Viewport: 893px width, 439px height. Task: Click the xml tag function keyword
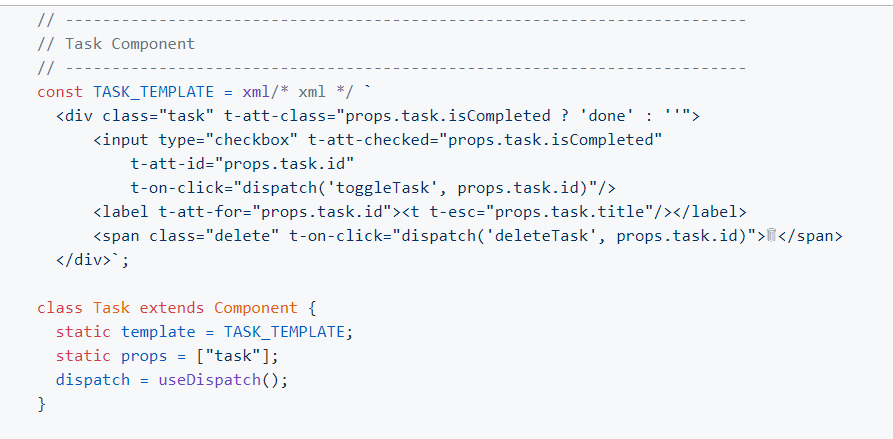(x=256, y=92)
